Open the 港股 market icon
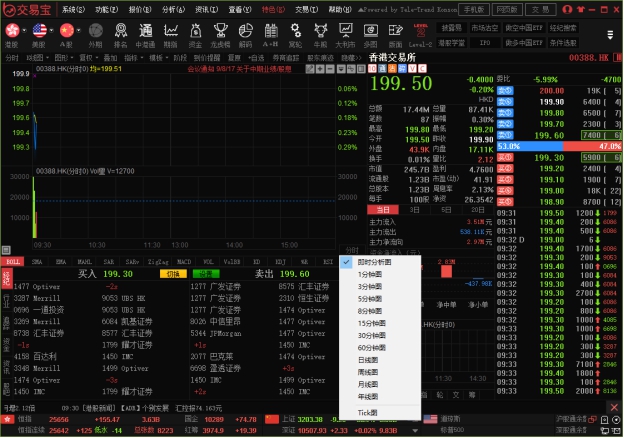This screenshot has width=624, height=438. click(x=12, y=33)
